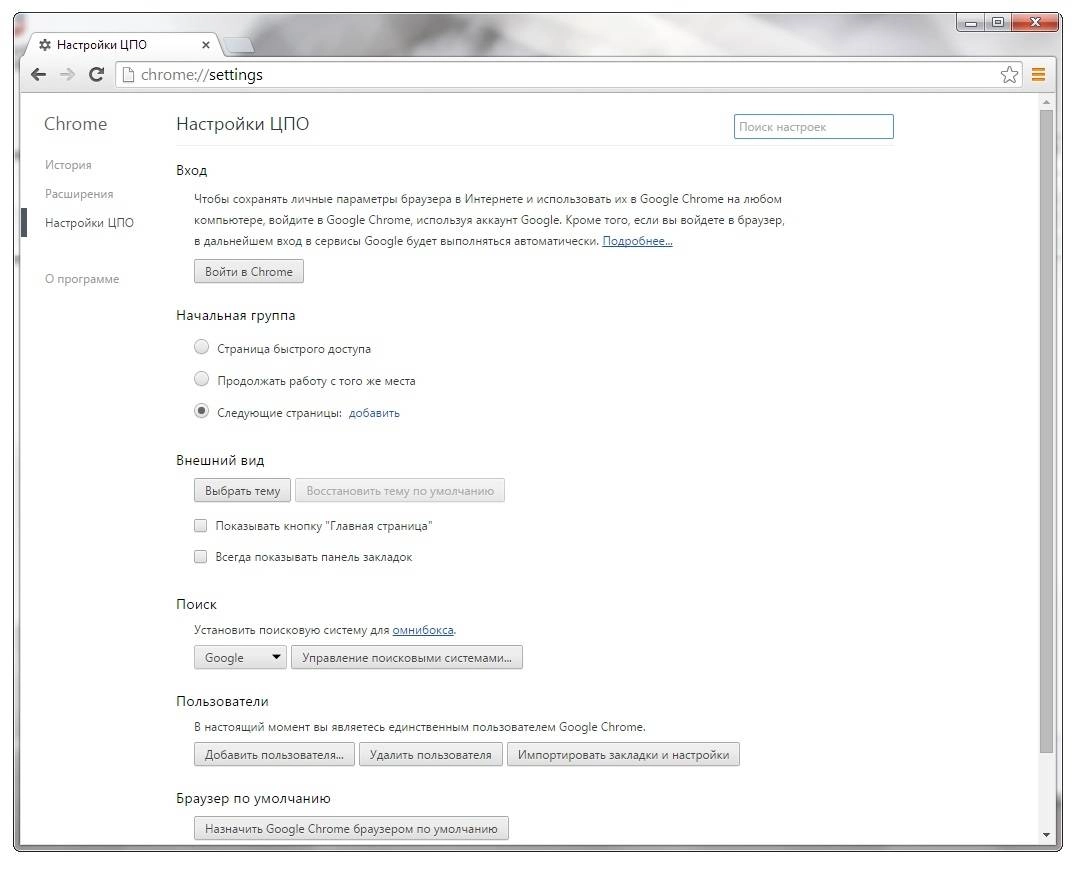
Task: Select Настройки ЦПО in the sidebar
Action: click(90, 222)
